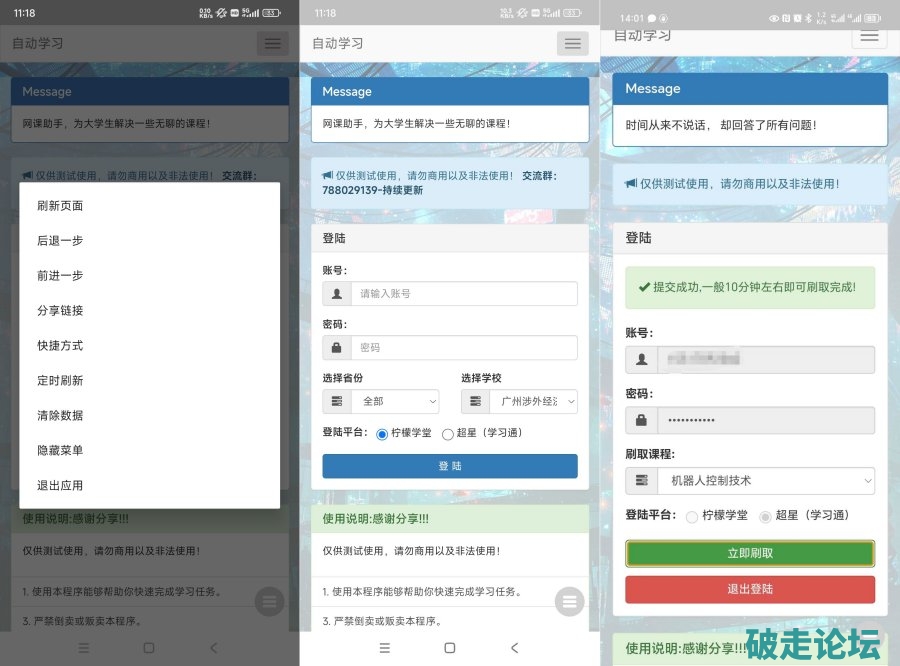Click the server icon beside the 广州涉外经济 school selector
The width and height of the screenshot is (900, 666).
coord(475,401)
